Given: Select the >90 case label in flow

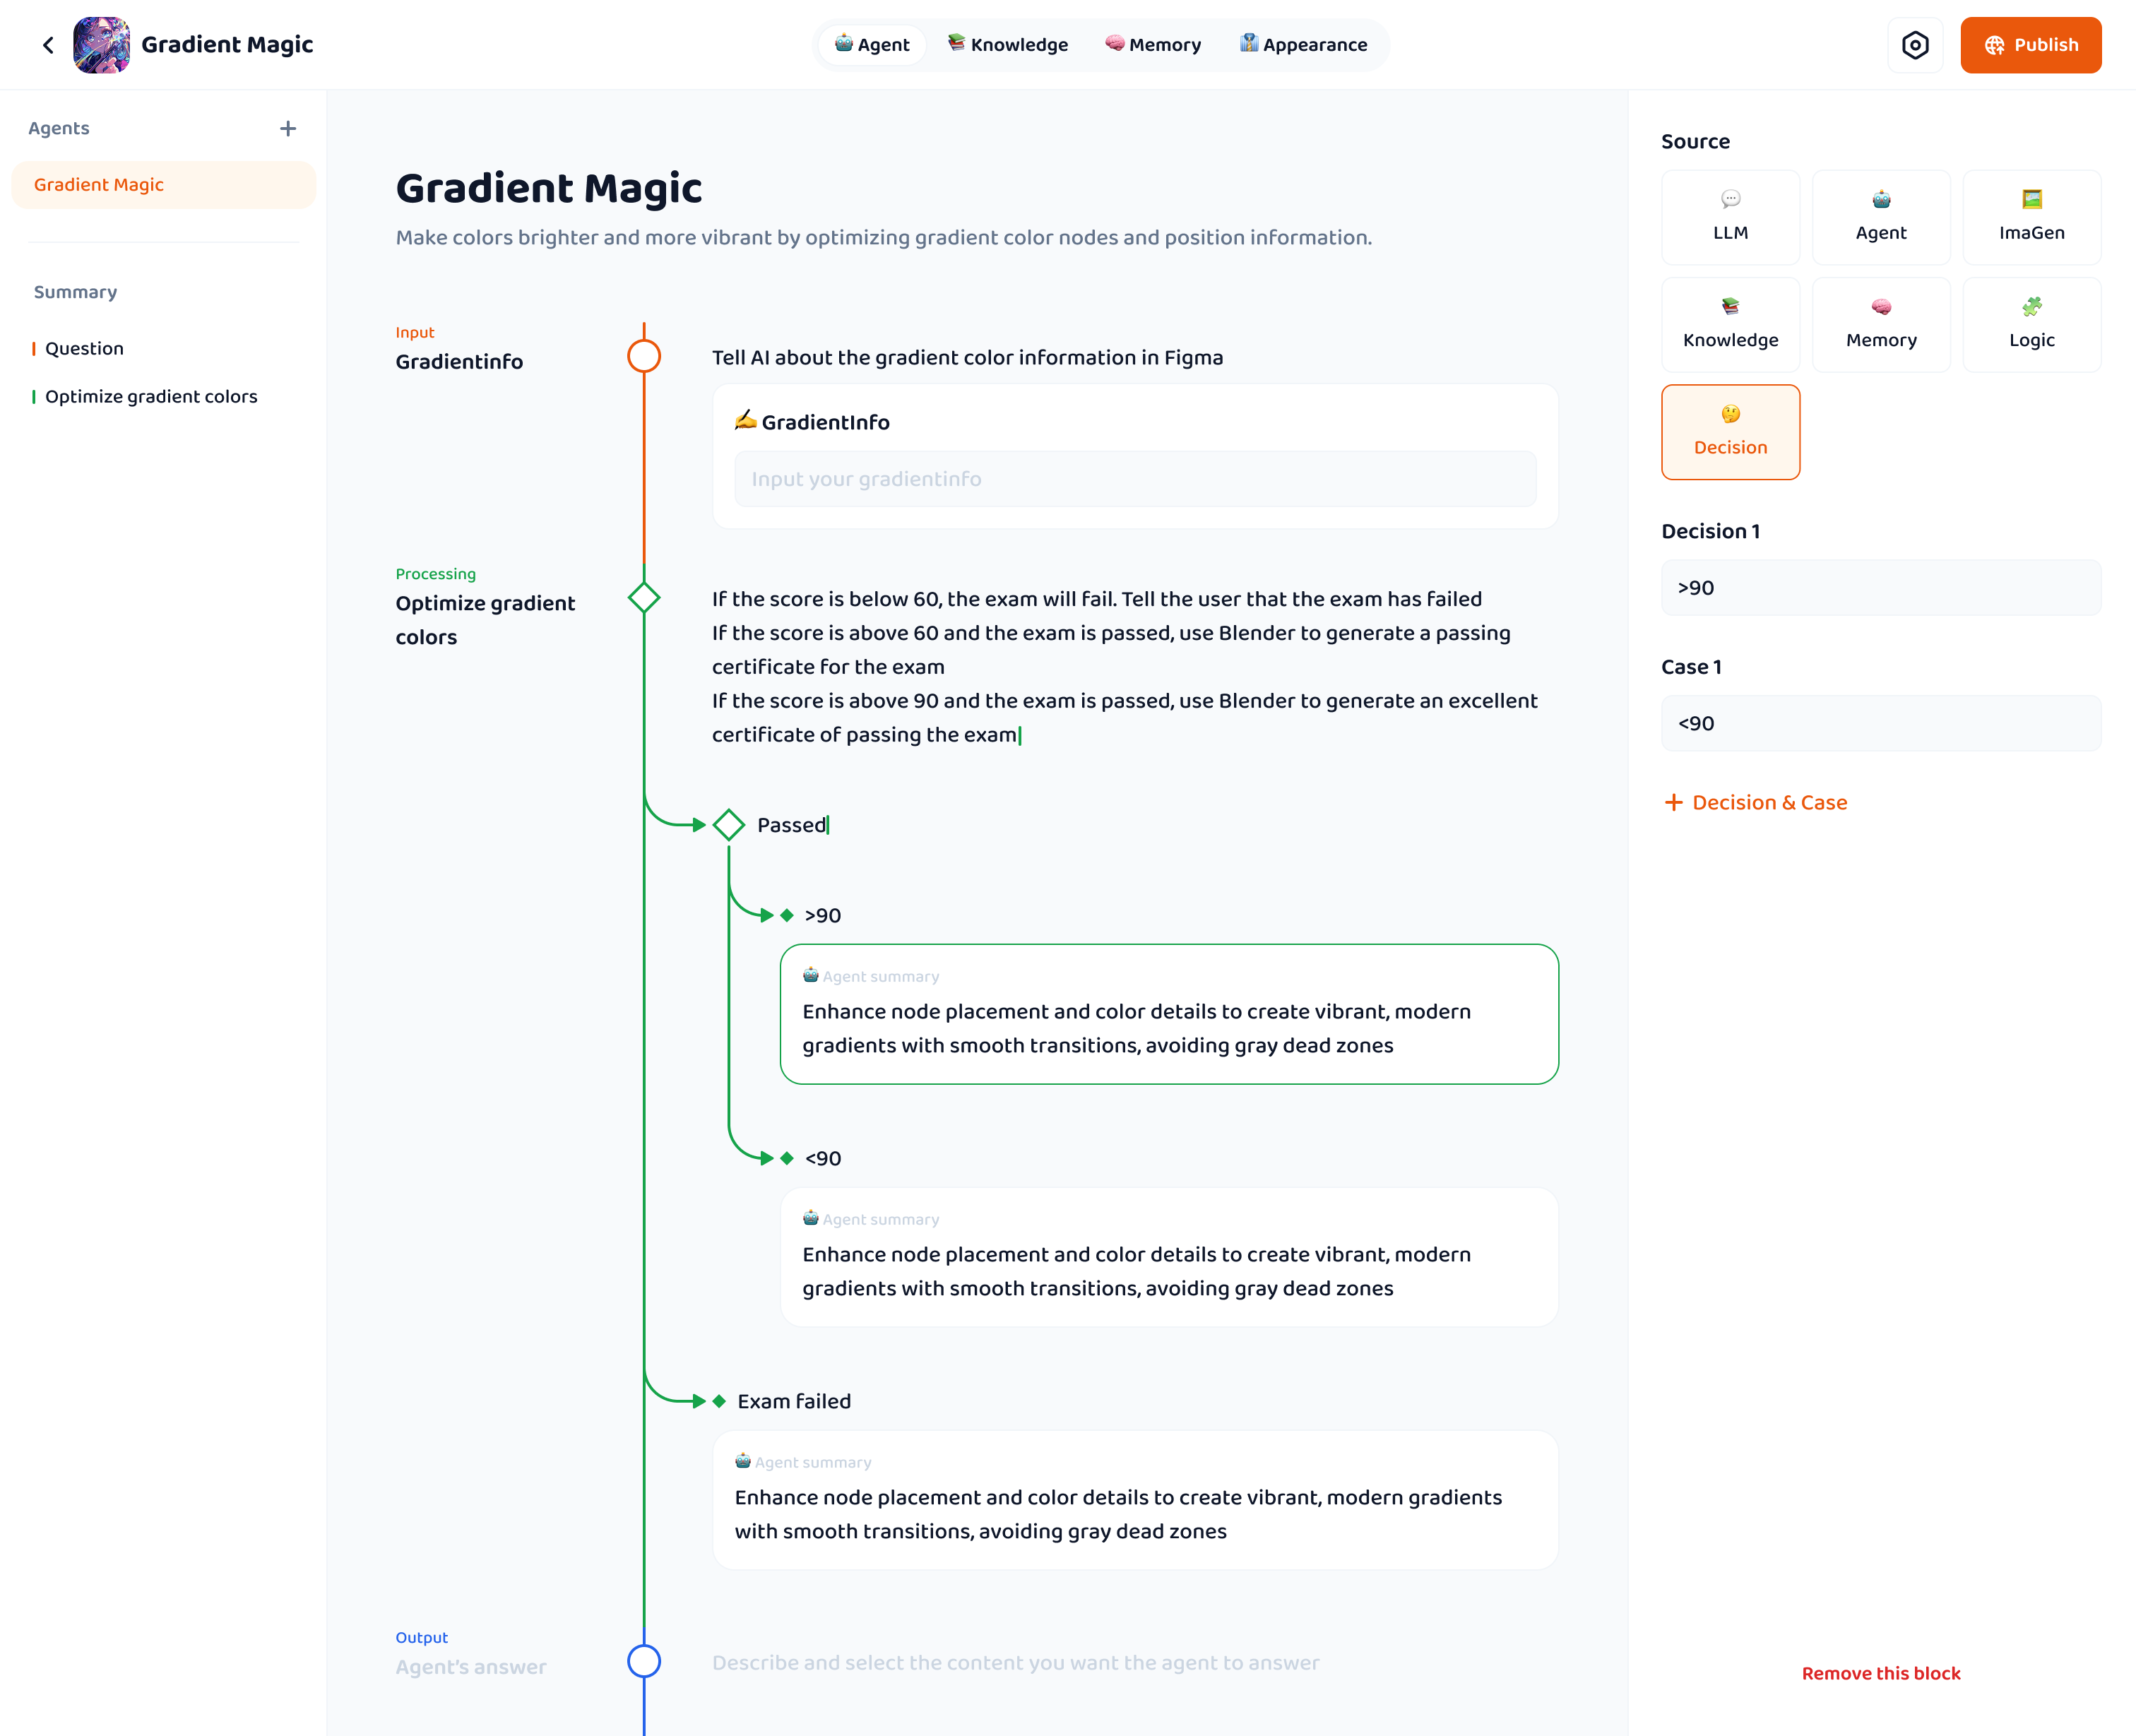Looking at the screenshot, I should click(823, 915).
